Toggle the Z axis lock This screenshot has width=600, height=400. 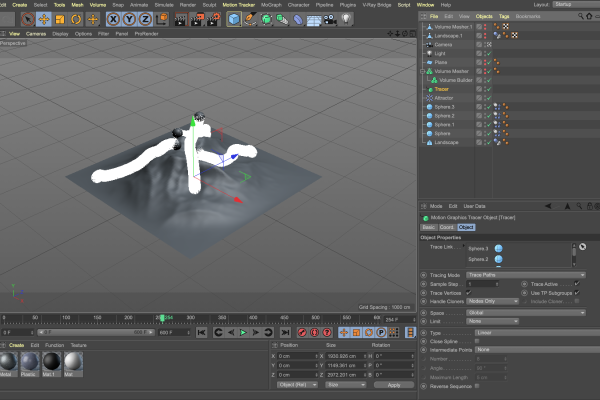pos(145,19)
